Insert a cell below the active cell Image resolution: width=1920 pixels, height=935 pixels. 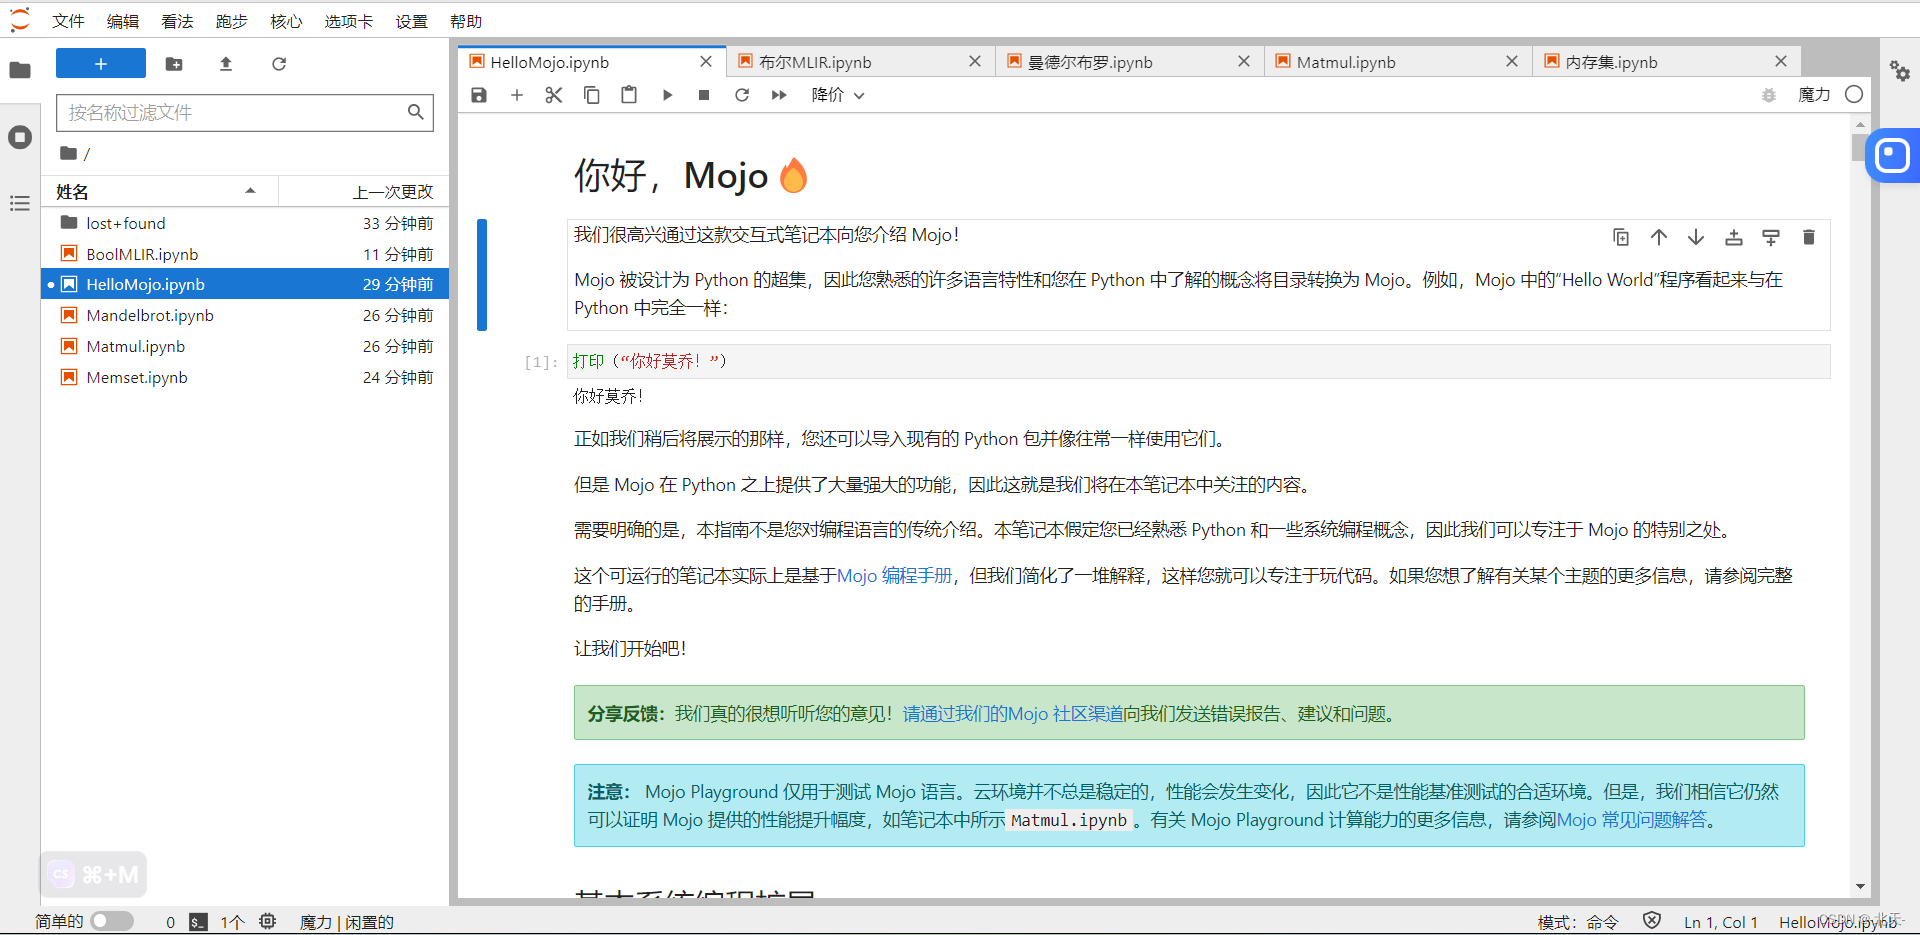click(x=1771, y=237)
